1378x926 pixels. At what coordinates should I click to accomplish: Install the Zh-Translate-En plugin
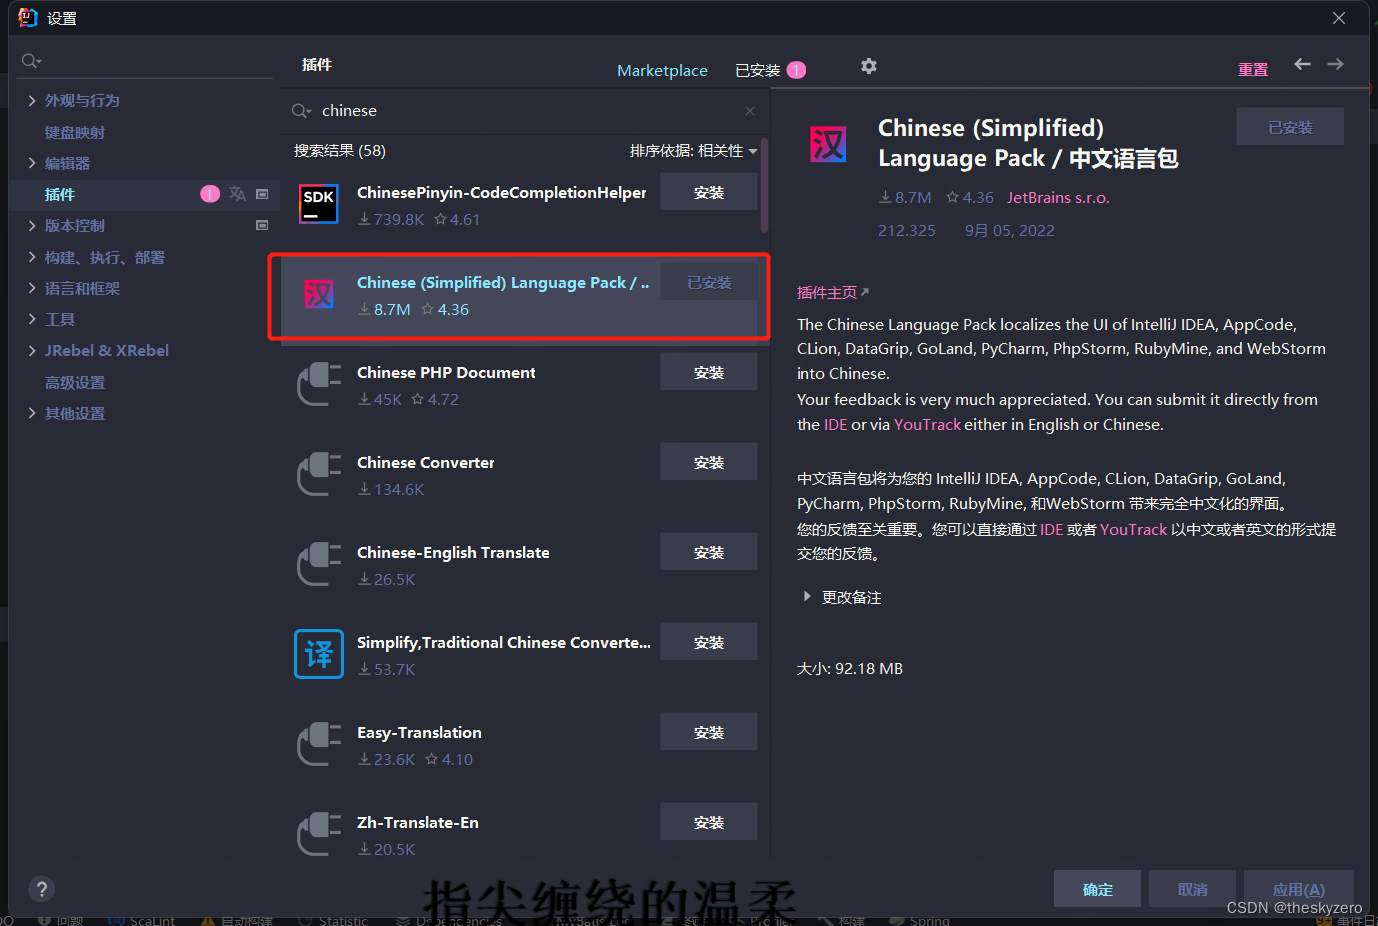coord(708,822)
